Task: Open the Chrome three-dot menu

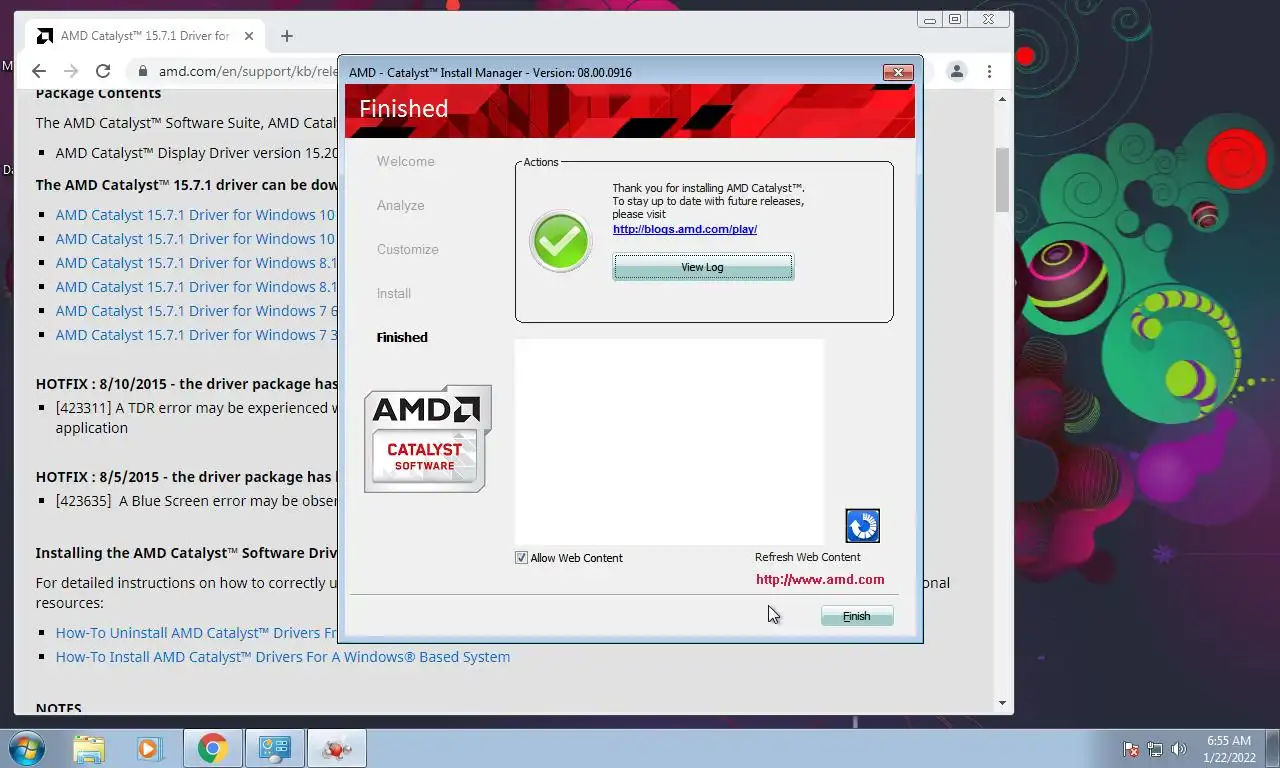Action: (x=989, y=71)
